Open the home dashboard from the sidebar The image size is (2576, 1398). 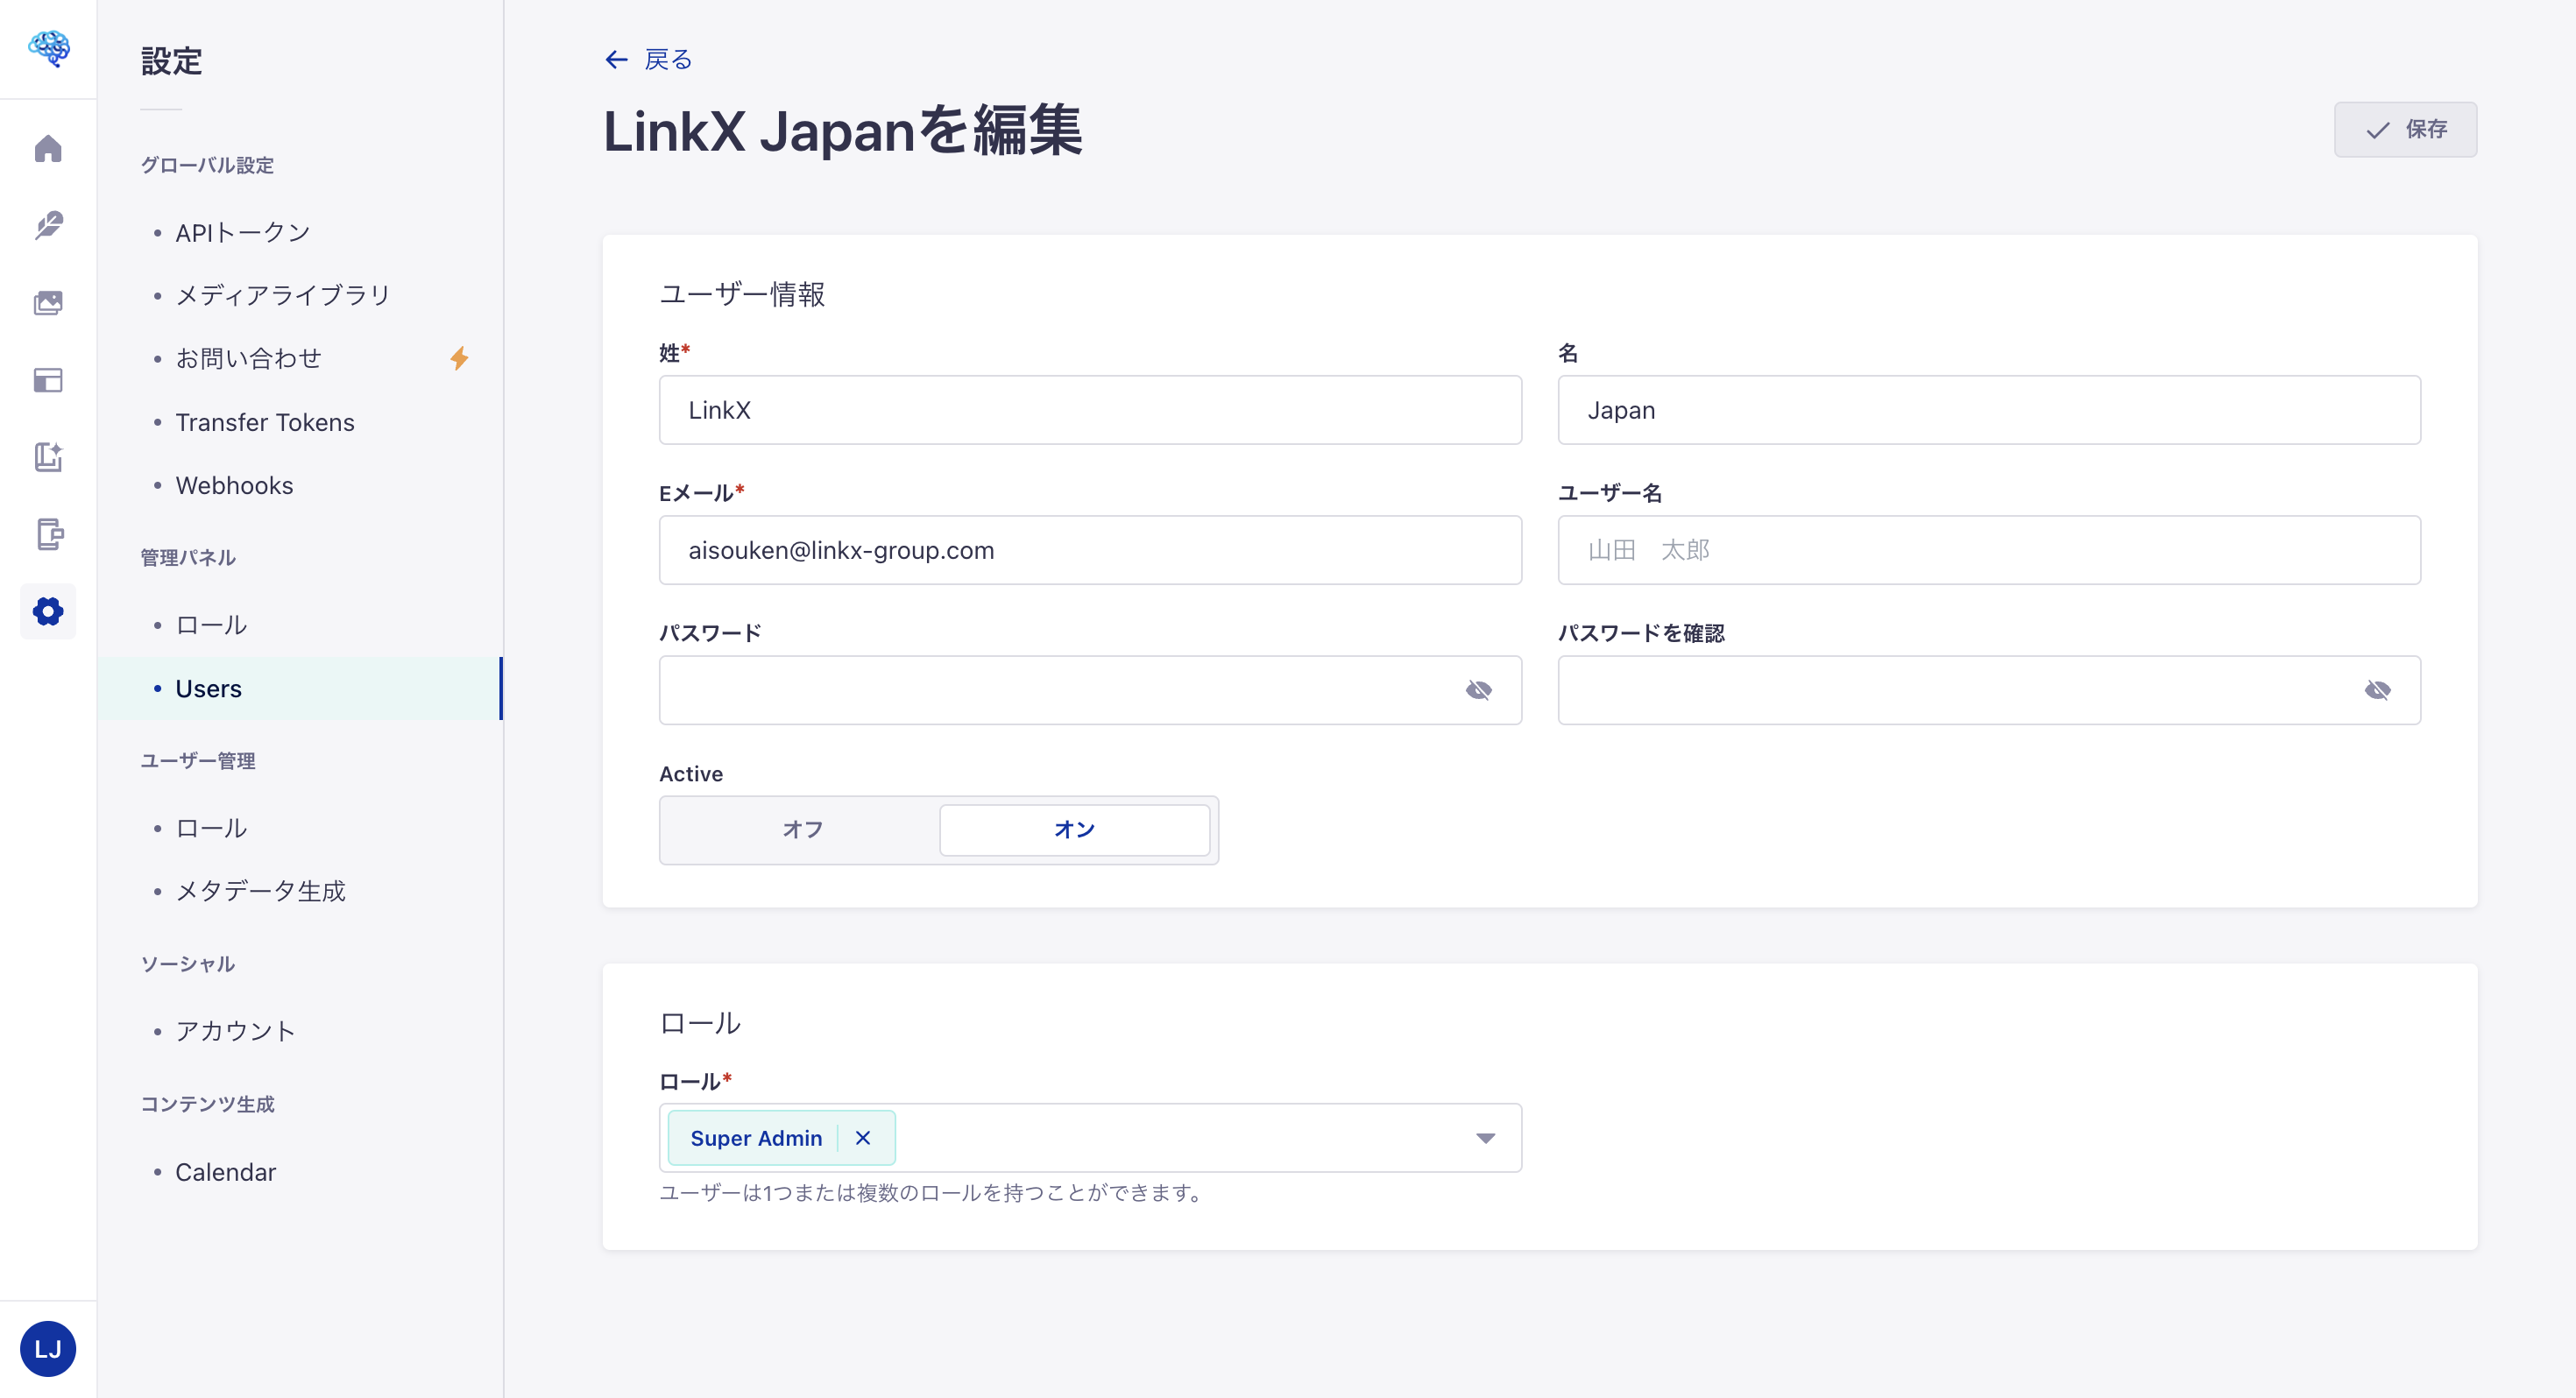pos(48,148)
